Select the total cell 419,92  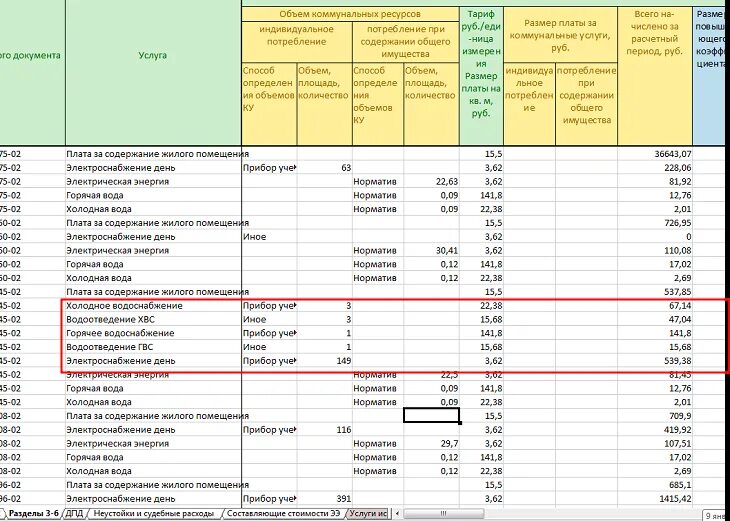tap(655, 429)
